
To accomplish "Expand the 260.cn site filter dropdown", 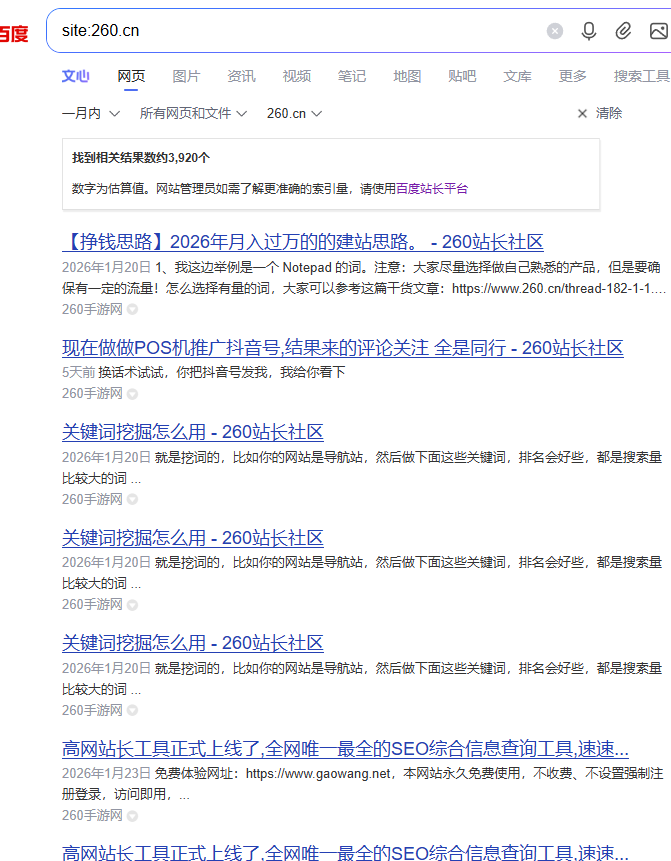I will pyautogui.click(x=294, y=114).
